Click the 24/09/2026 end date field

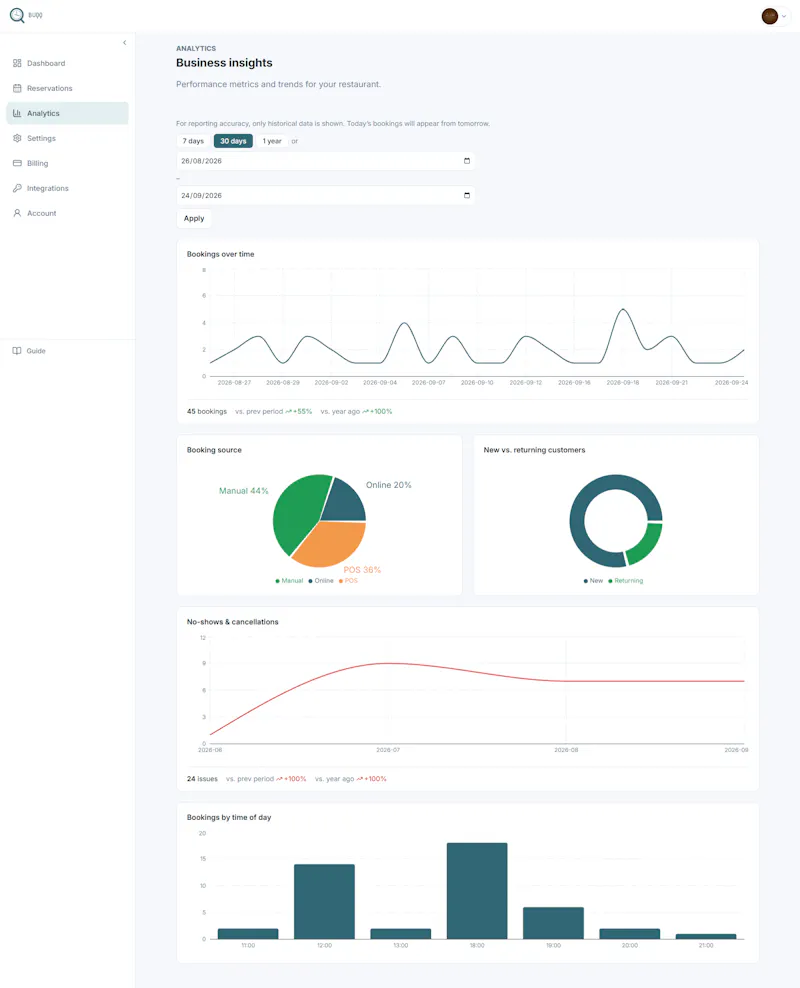[326, 195]
